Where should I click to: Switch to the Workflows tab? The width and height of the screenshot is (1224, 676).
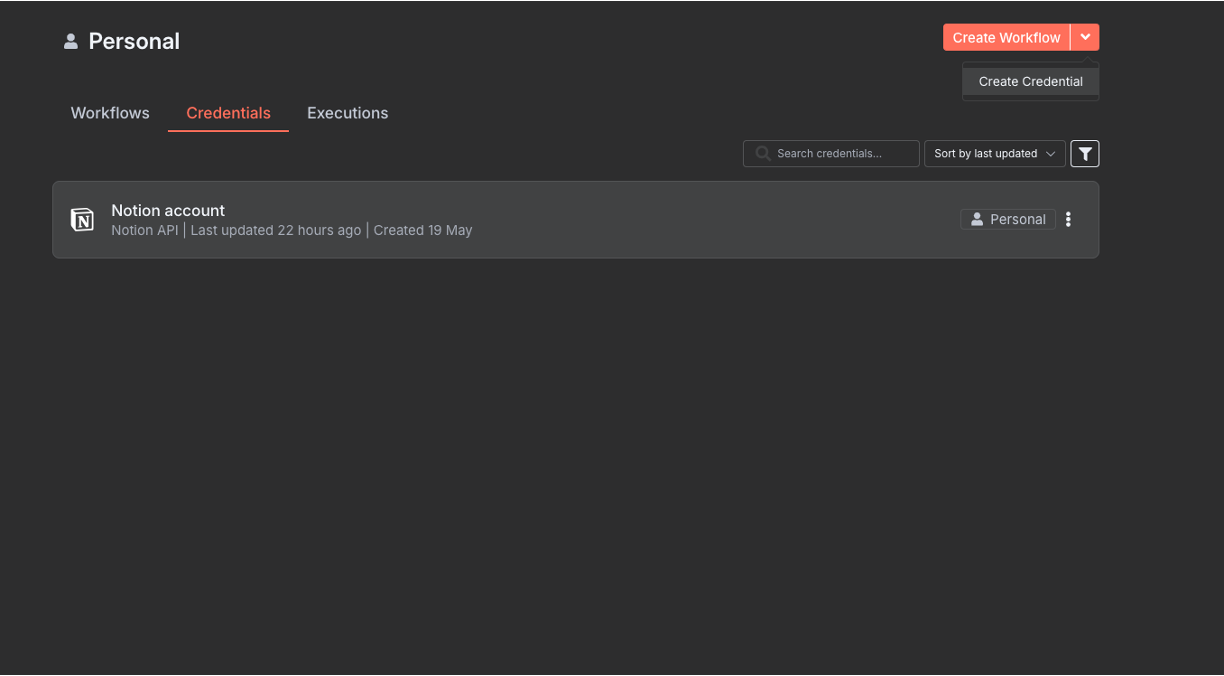pyautogui.click(x=110, y=113)
